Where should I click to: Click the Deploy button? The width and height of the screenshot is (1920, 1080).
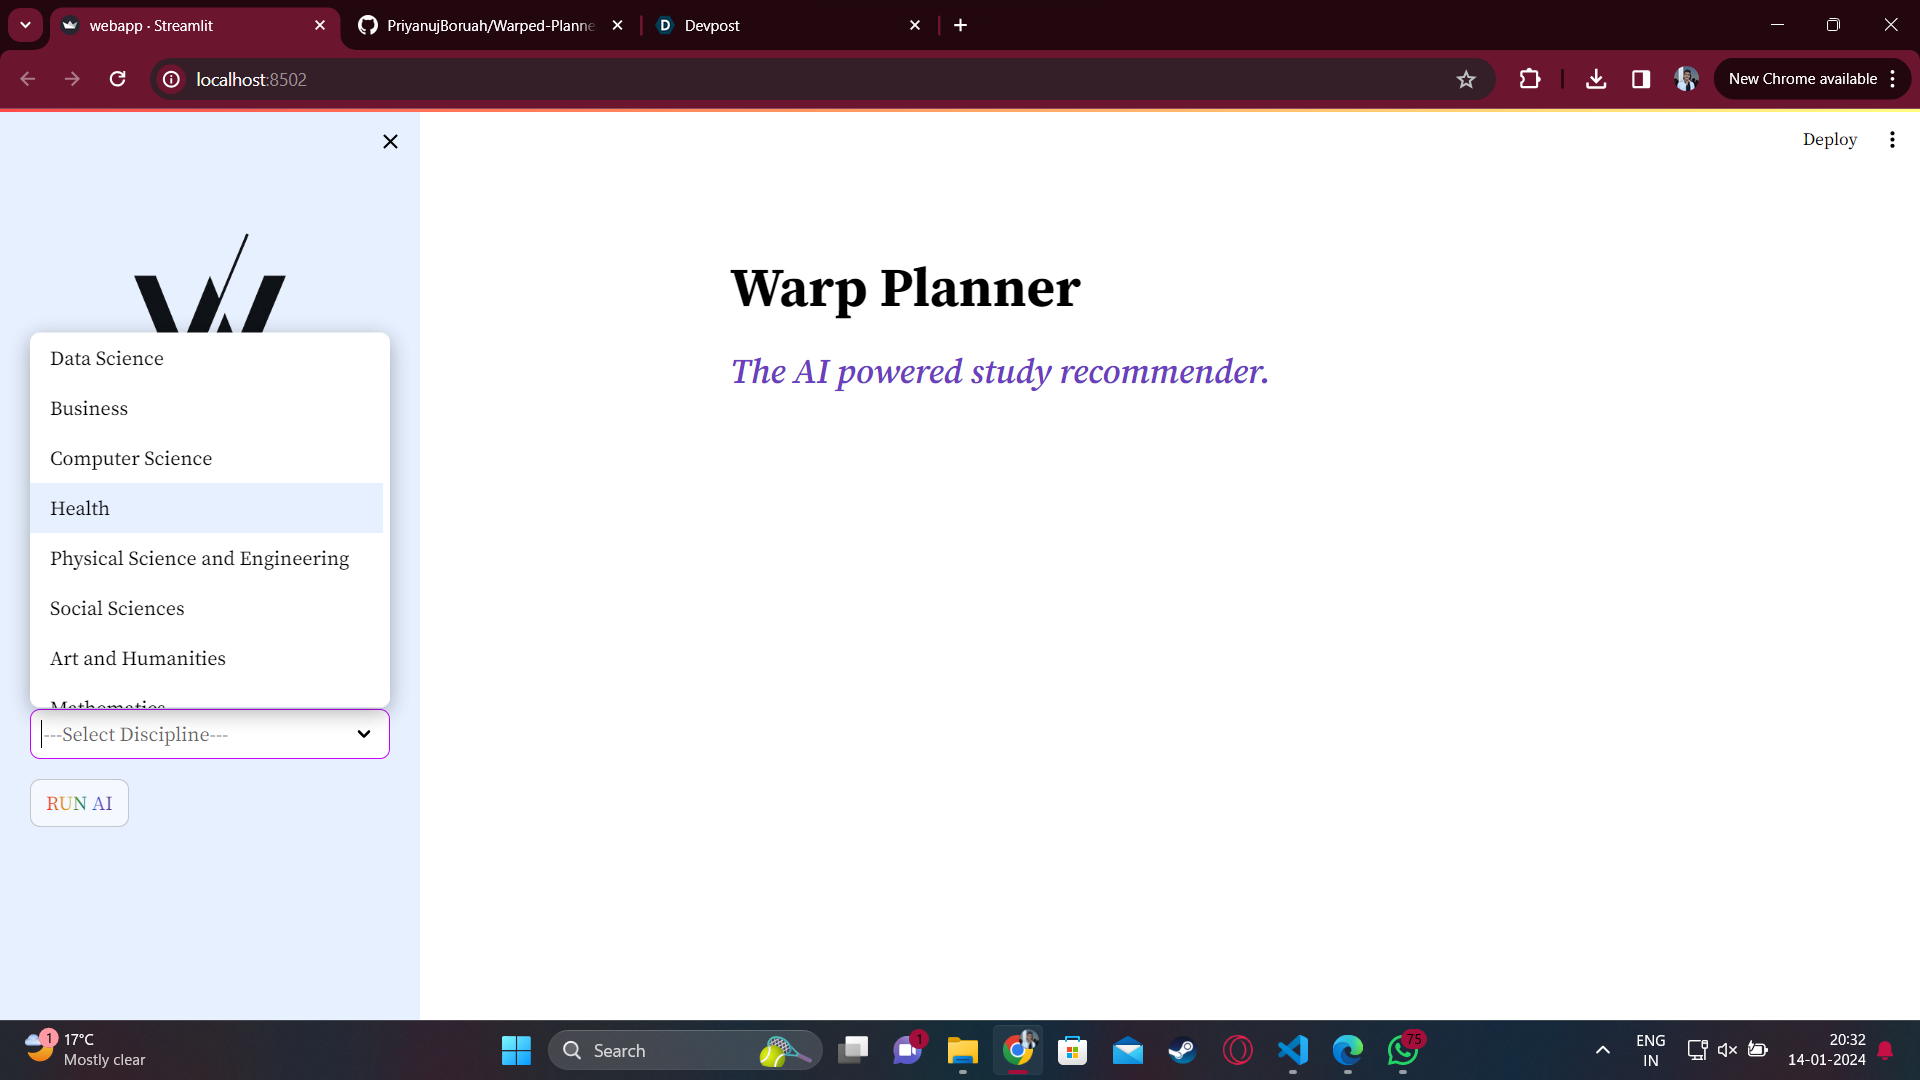(1829, 140)
